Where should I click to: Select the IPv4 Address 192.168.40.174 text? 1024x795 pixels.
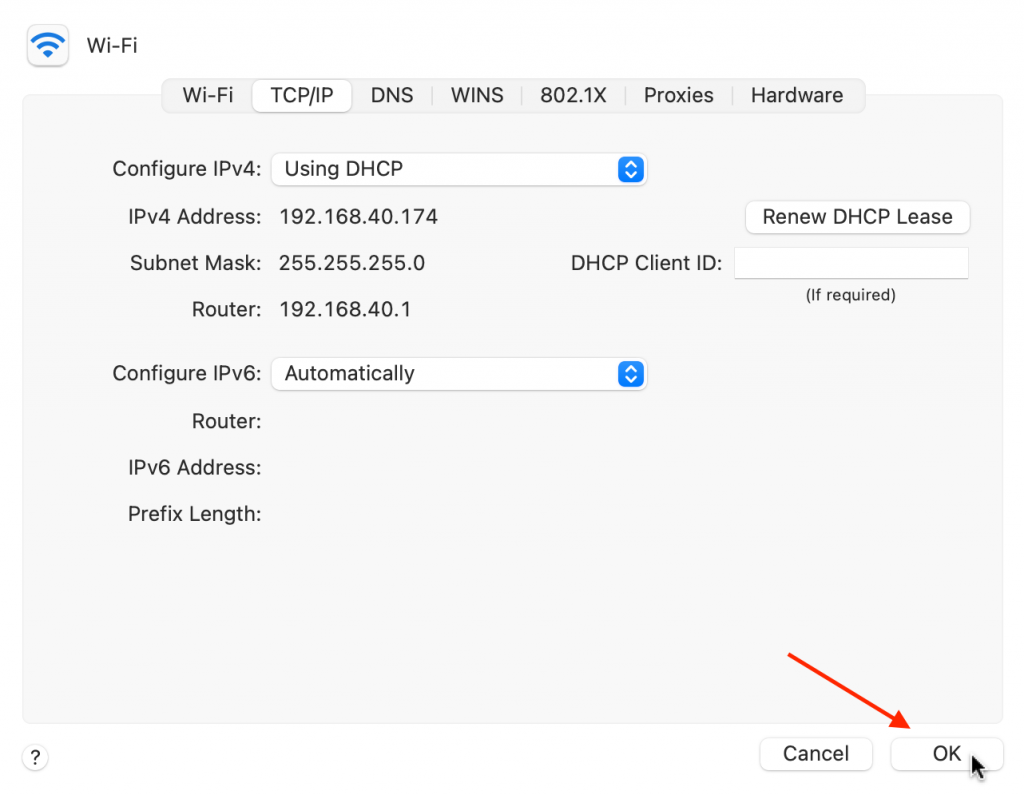pyautogui.click(x=358, y=216)
